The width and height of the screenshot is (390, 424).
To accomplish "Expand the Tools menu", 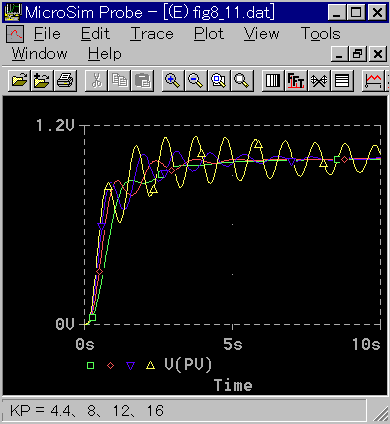I will coord(321,34).
